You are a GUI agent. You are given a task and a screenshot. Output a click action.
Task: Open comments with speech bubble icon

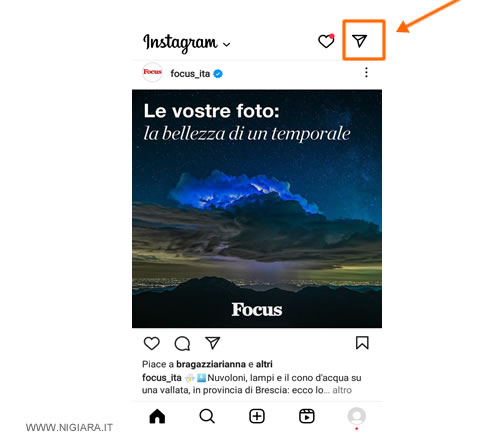(x=182, y=343)
